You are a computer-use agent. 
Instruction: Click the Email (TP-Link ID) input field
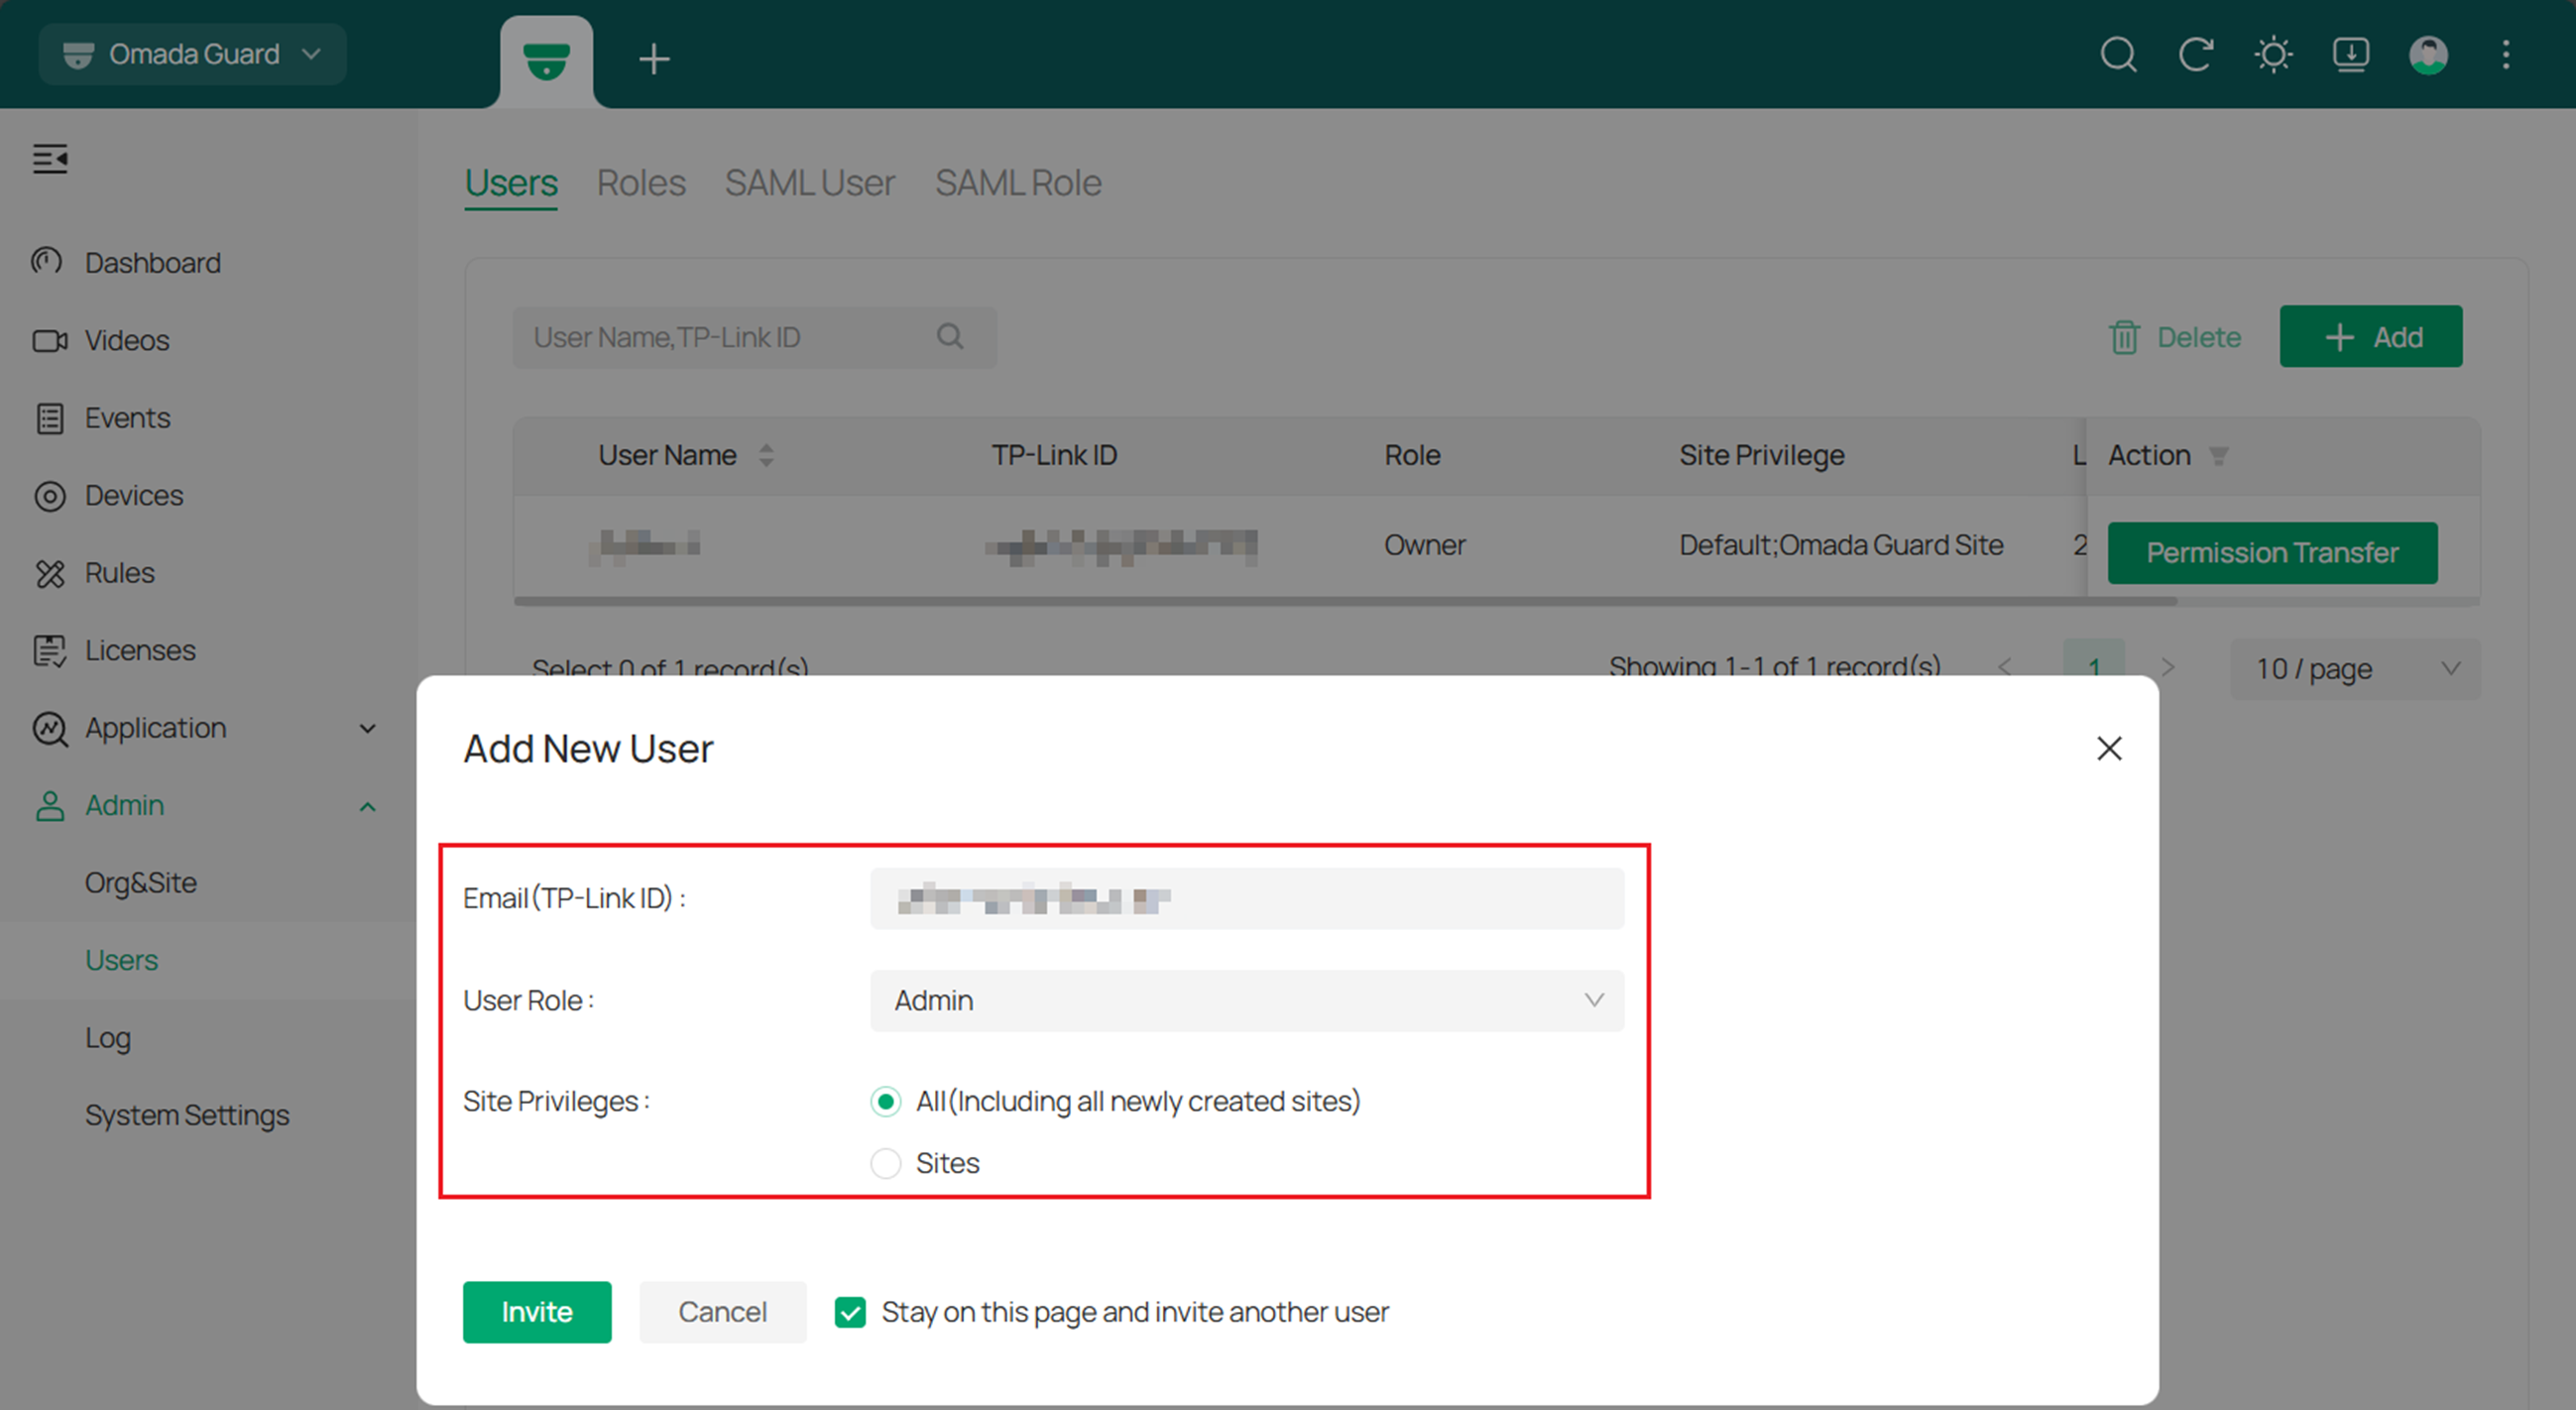[x=1247, y=899]
